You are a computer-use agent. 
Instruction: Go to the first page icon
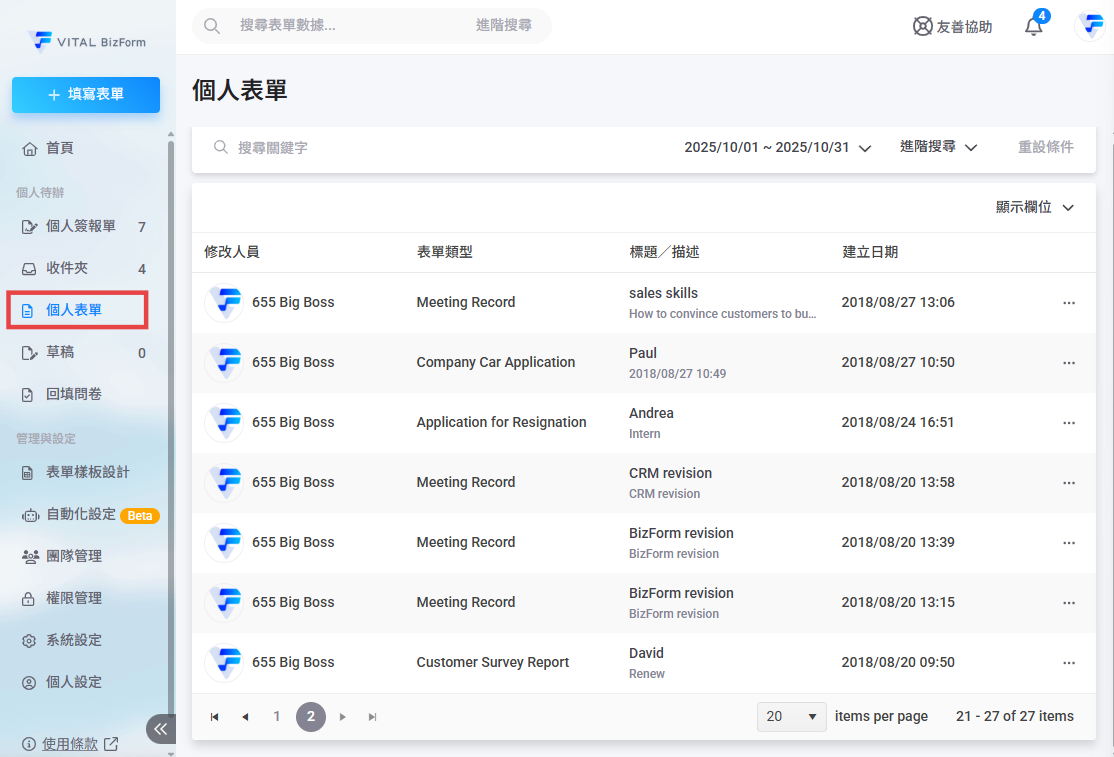(214, 717)
